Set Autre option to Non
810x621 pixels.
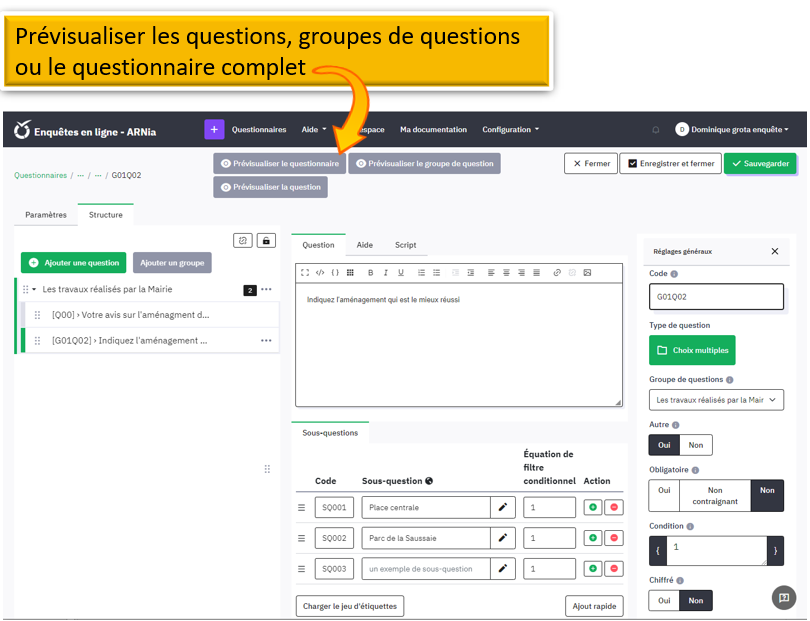696,445
